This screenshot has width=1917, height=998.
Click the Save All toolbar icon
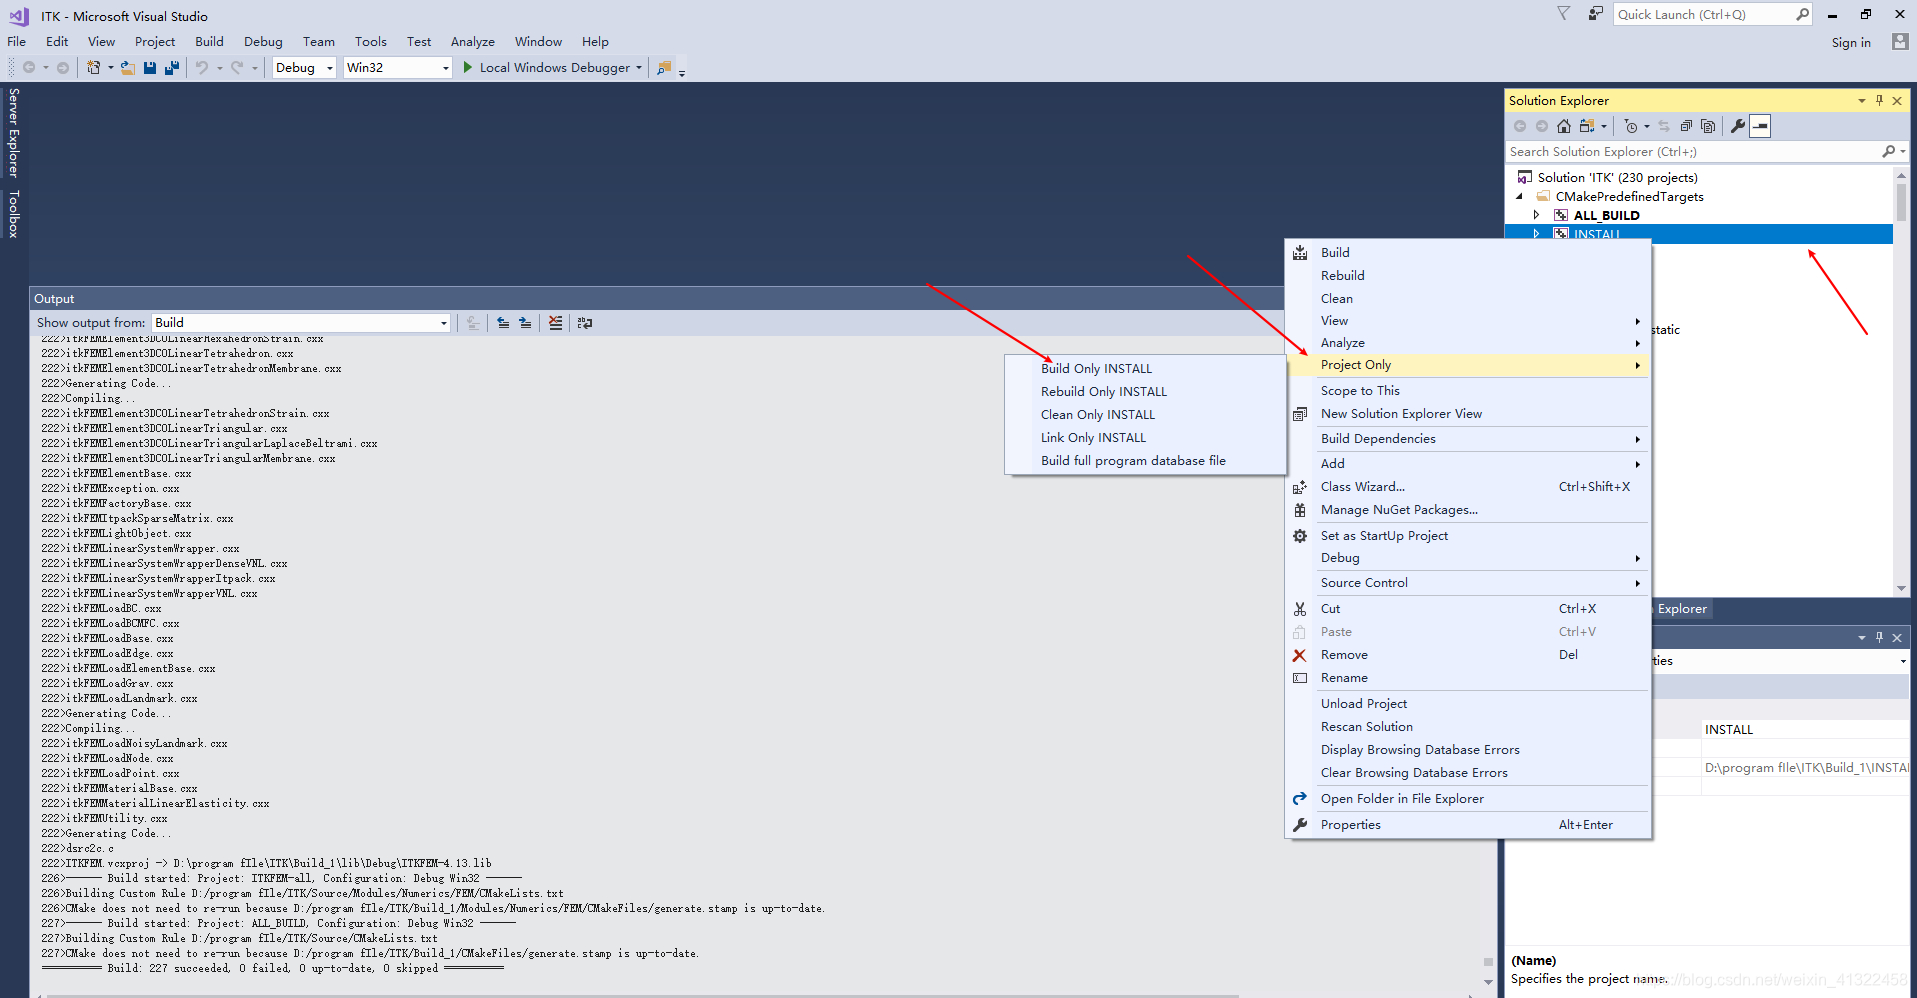172,68
